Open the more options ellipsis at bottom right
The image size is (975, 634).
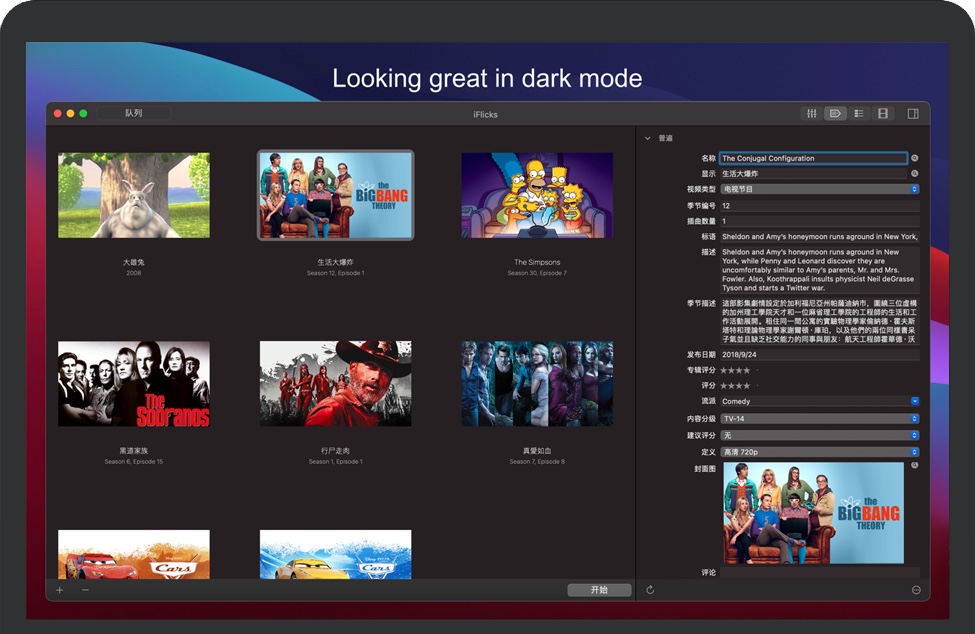coord(916,590)
